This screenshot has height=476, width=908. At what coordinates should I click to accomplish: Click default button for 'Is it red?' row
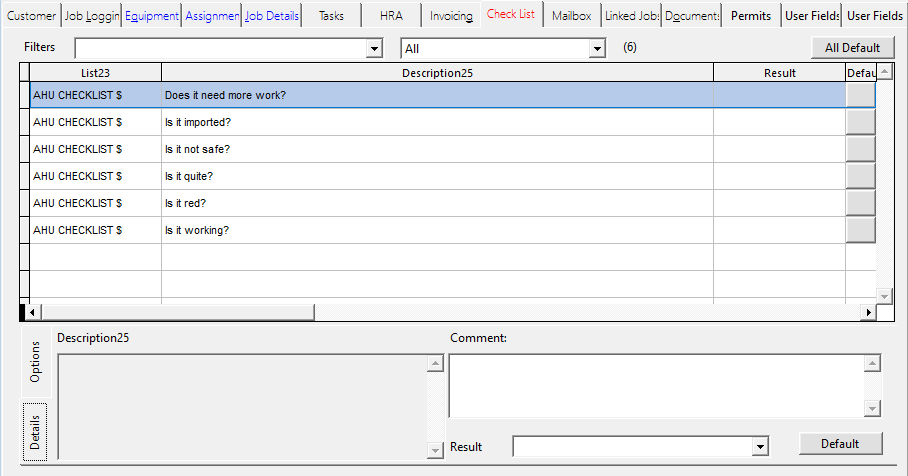coord(860,203)
